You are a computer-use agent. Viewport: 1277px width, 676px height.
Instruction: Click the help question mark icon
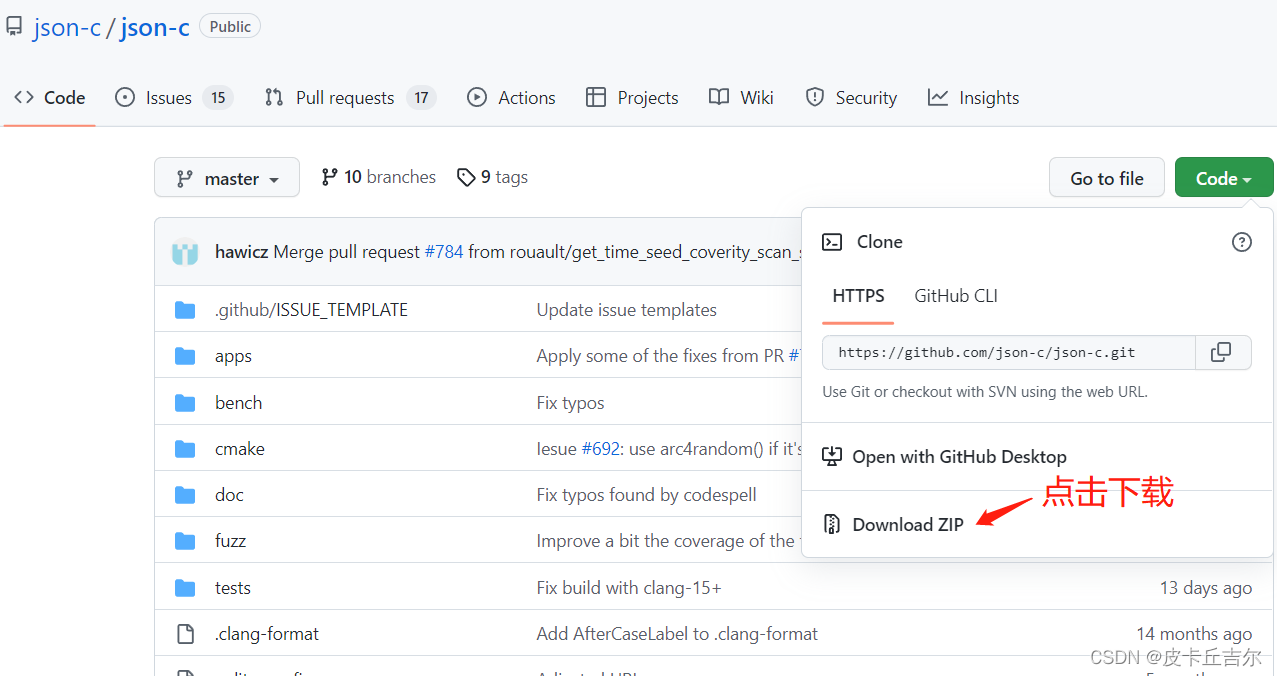1241,242
